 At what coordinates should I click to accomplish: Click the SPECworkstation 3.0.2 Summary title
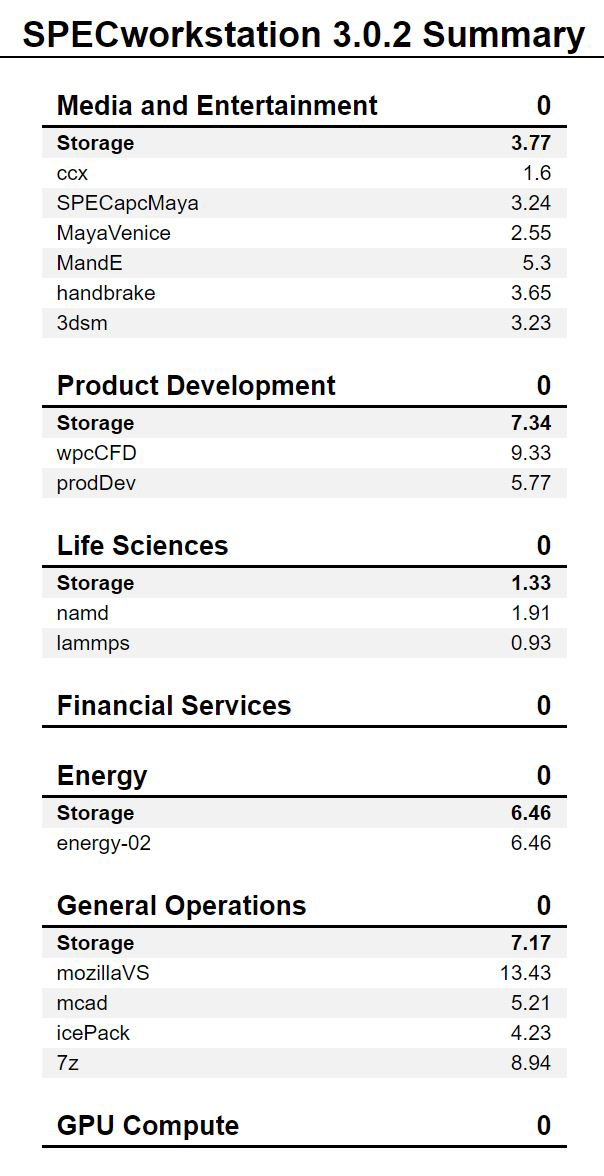click(303, 34)
